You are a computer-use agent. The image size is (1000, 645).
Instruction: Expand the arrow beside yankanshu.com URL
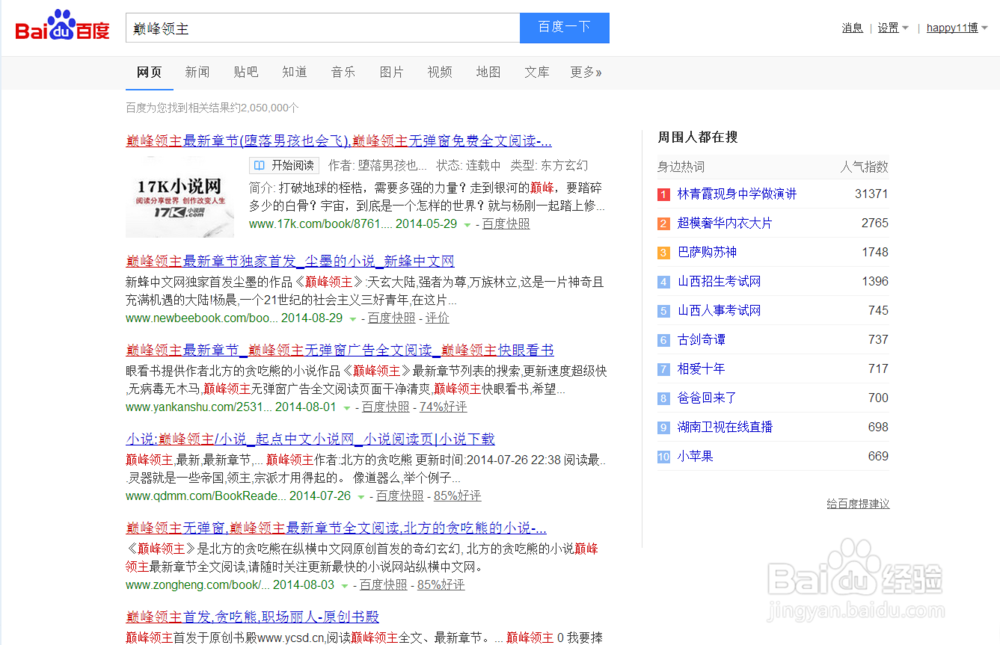click(346, 408)
